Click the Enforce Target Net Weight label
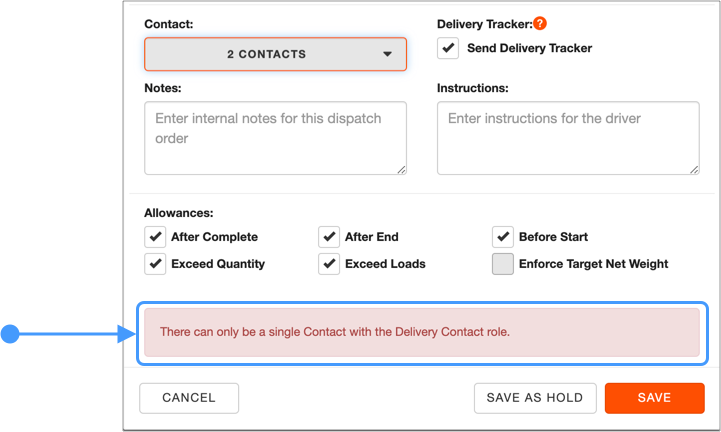 pos(594,264)
